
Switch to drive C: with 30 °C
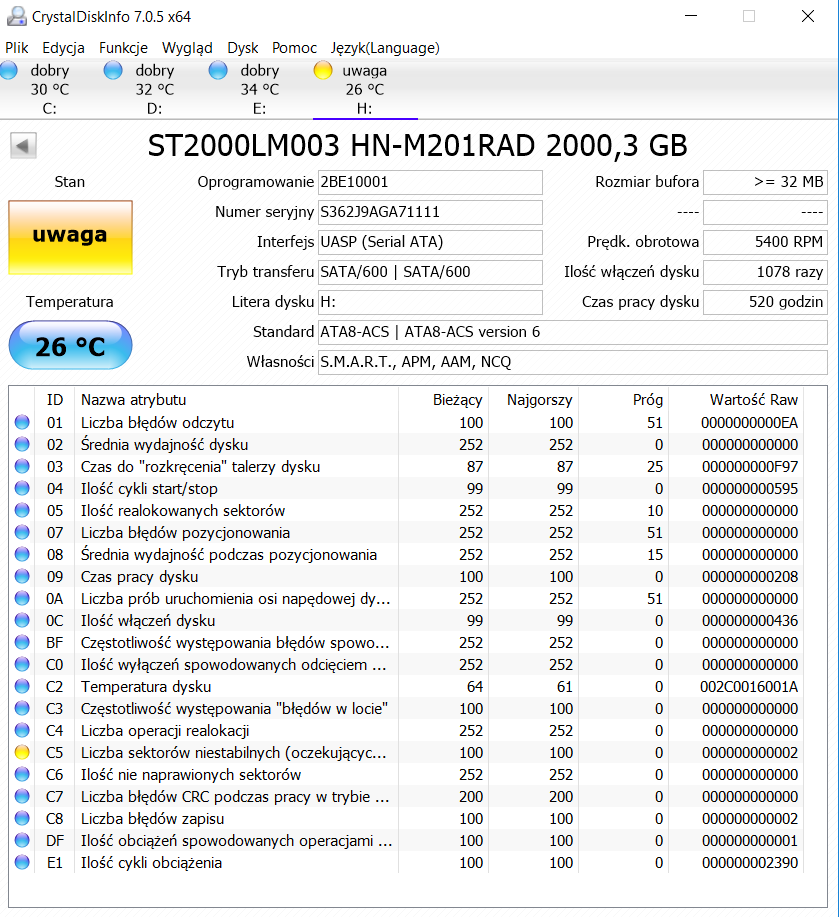point(50,89)
